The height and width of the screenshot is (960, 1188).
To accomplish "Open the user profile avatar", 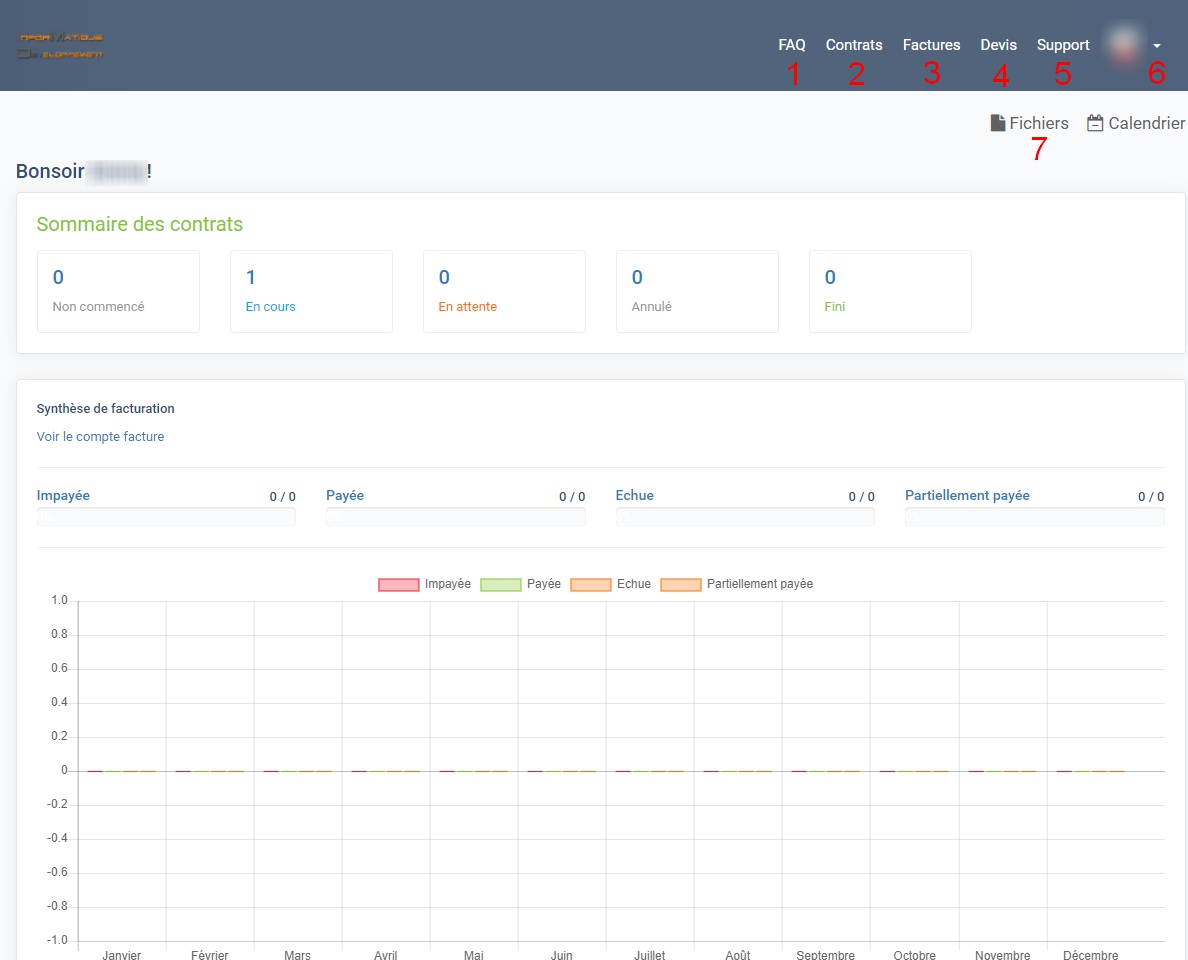I will (x=1122, y=45).
